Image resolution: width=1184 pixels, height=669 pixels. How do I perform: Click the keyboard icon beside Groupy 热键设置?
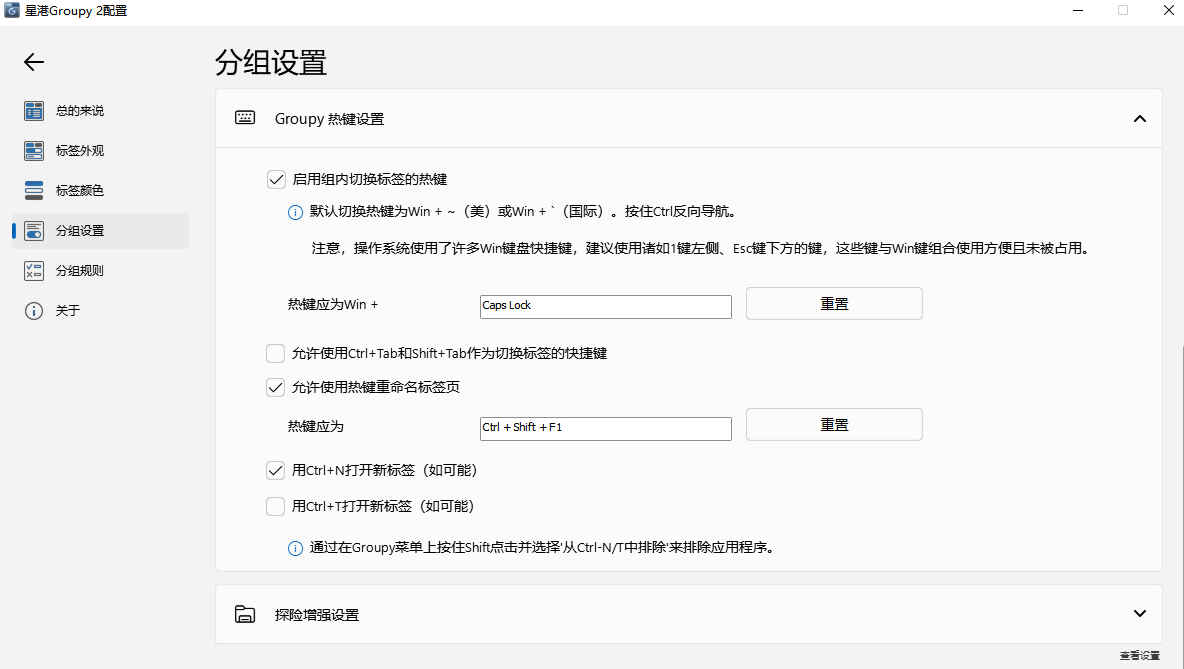pyautogui.click(x=245, y=118)
